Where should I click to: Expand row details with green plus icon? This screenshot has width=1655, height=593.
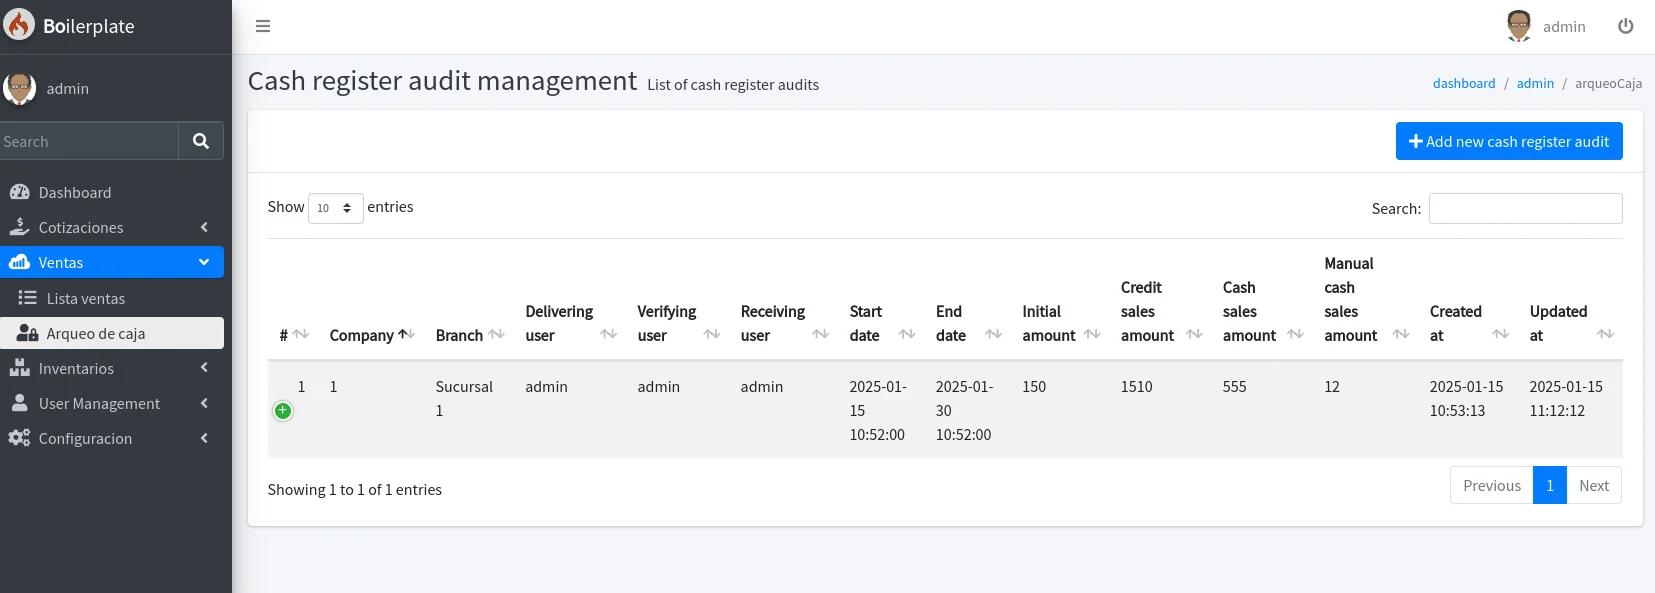pyautogui.click(x=283, y=411)
